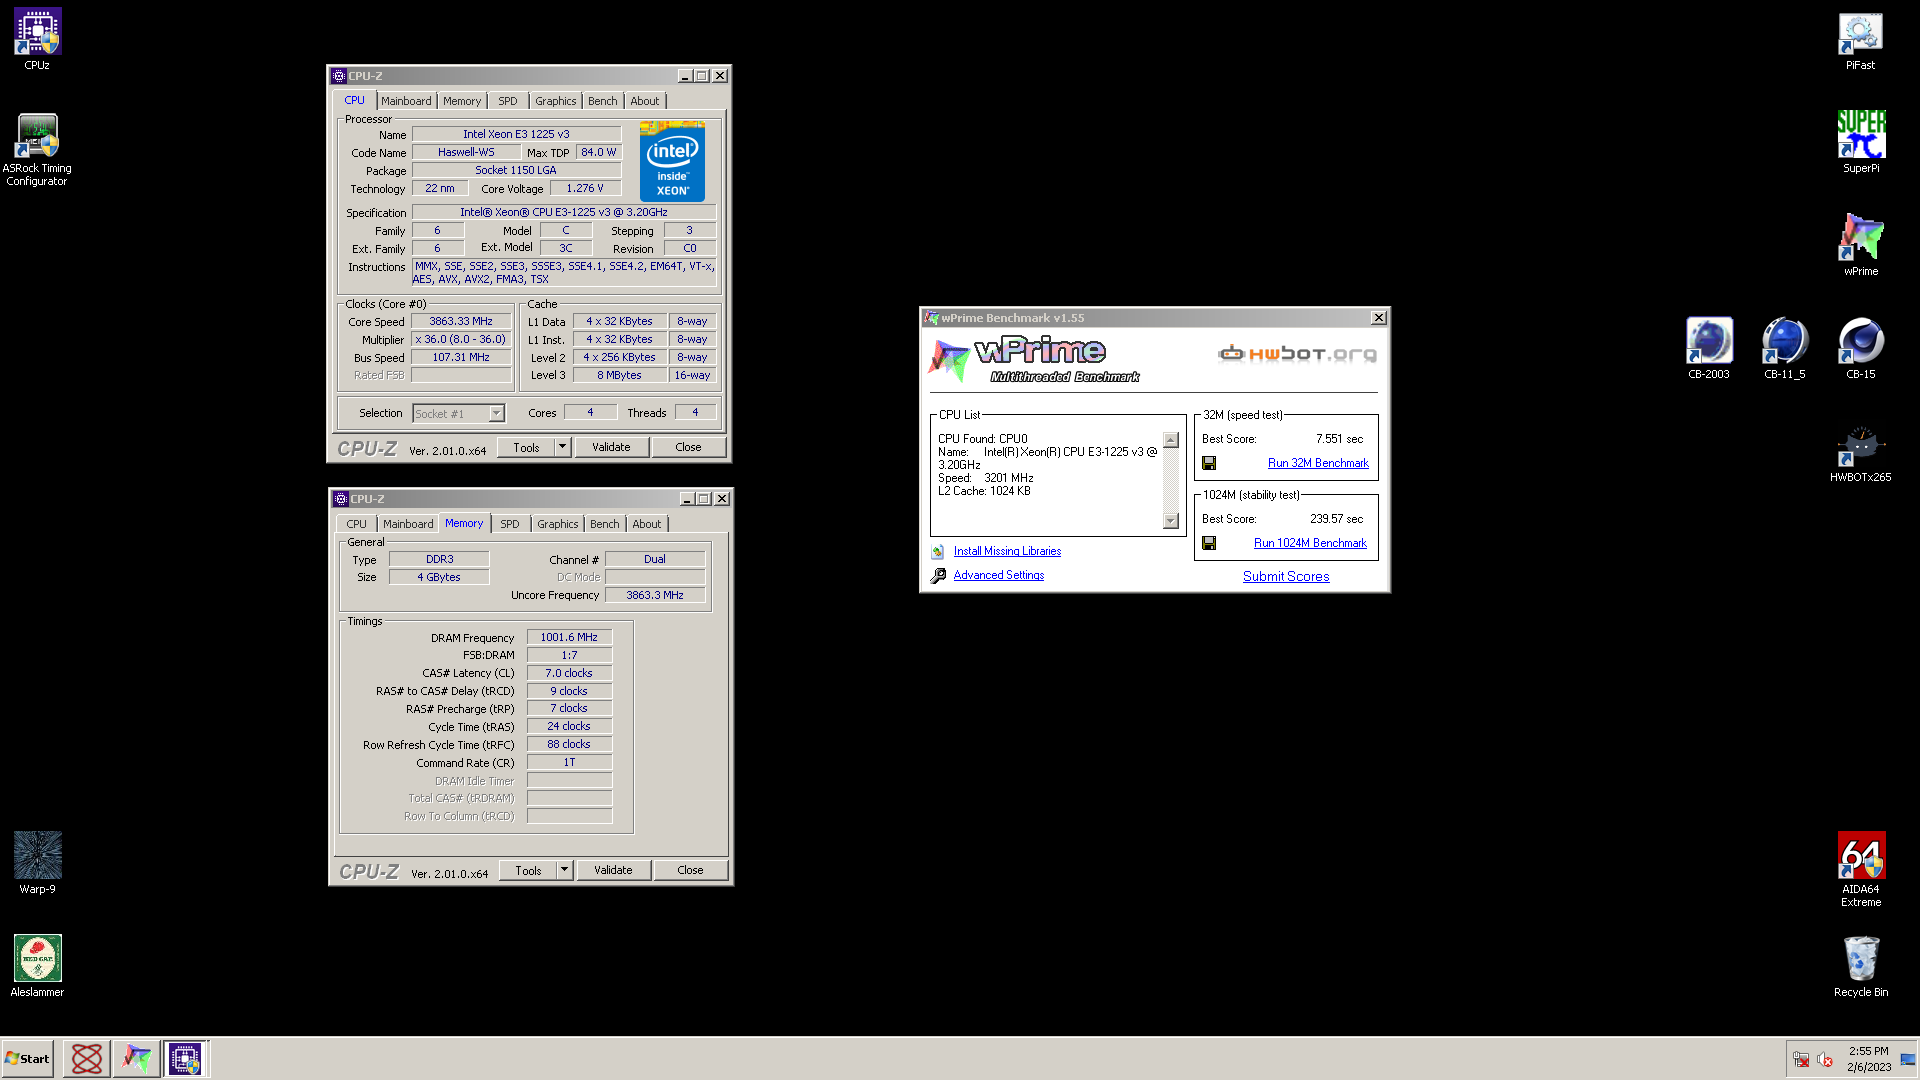The width and height of the screenshot is (1920, 1080).
Task: Open the CB-15 desktop icon
Action: pyautogui.click(x=1860, y=348)
